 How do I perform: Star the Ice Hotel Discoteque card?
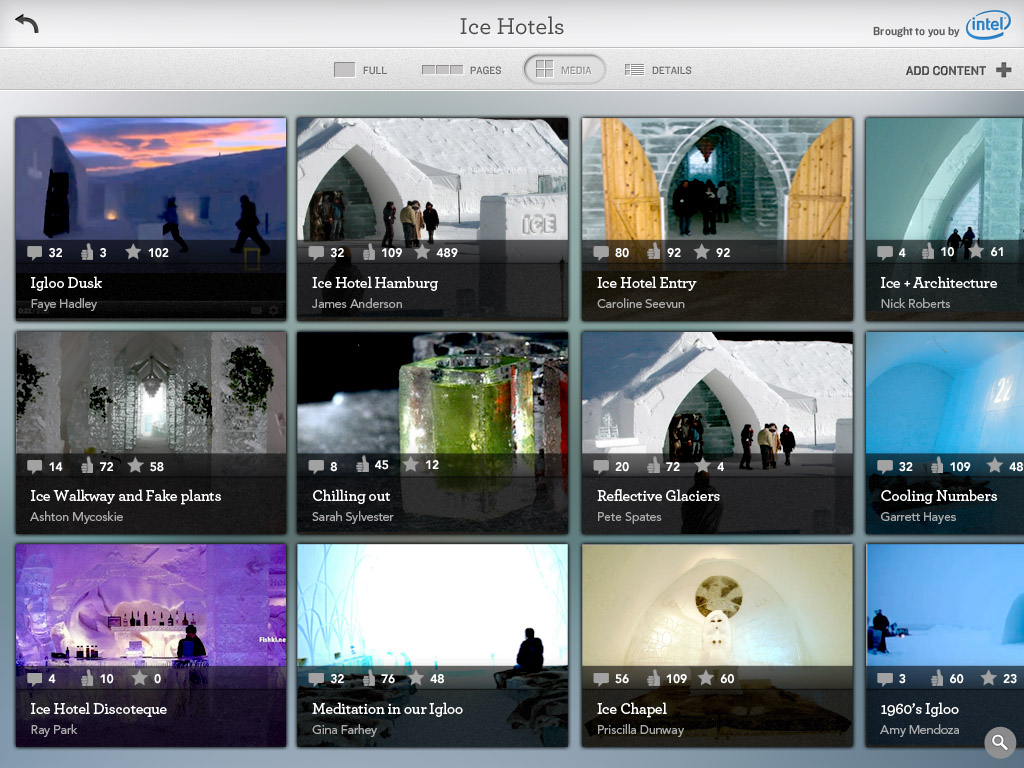139,678
